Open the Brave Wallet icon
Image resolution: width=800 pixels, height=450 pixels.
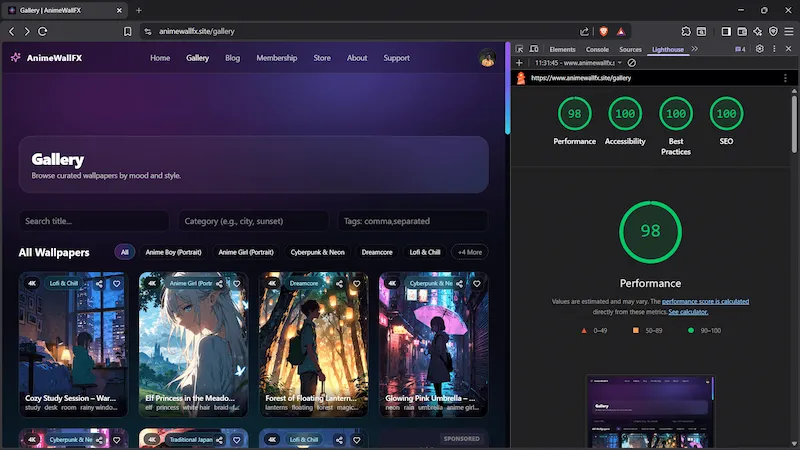point(742,32)
